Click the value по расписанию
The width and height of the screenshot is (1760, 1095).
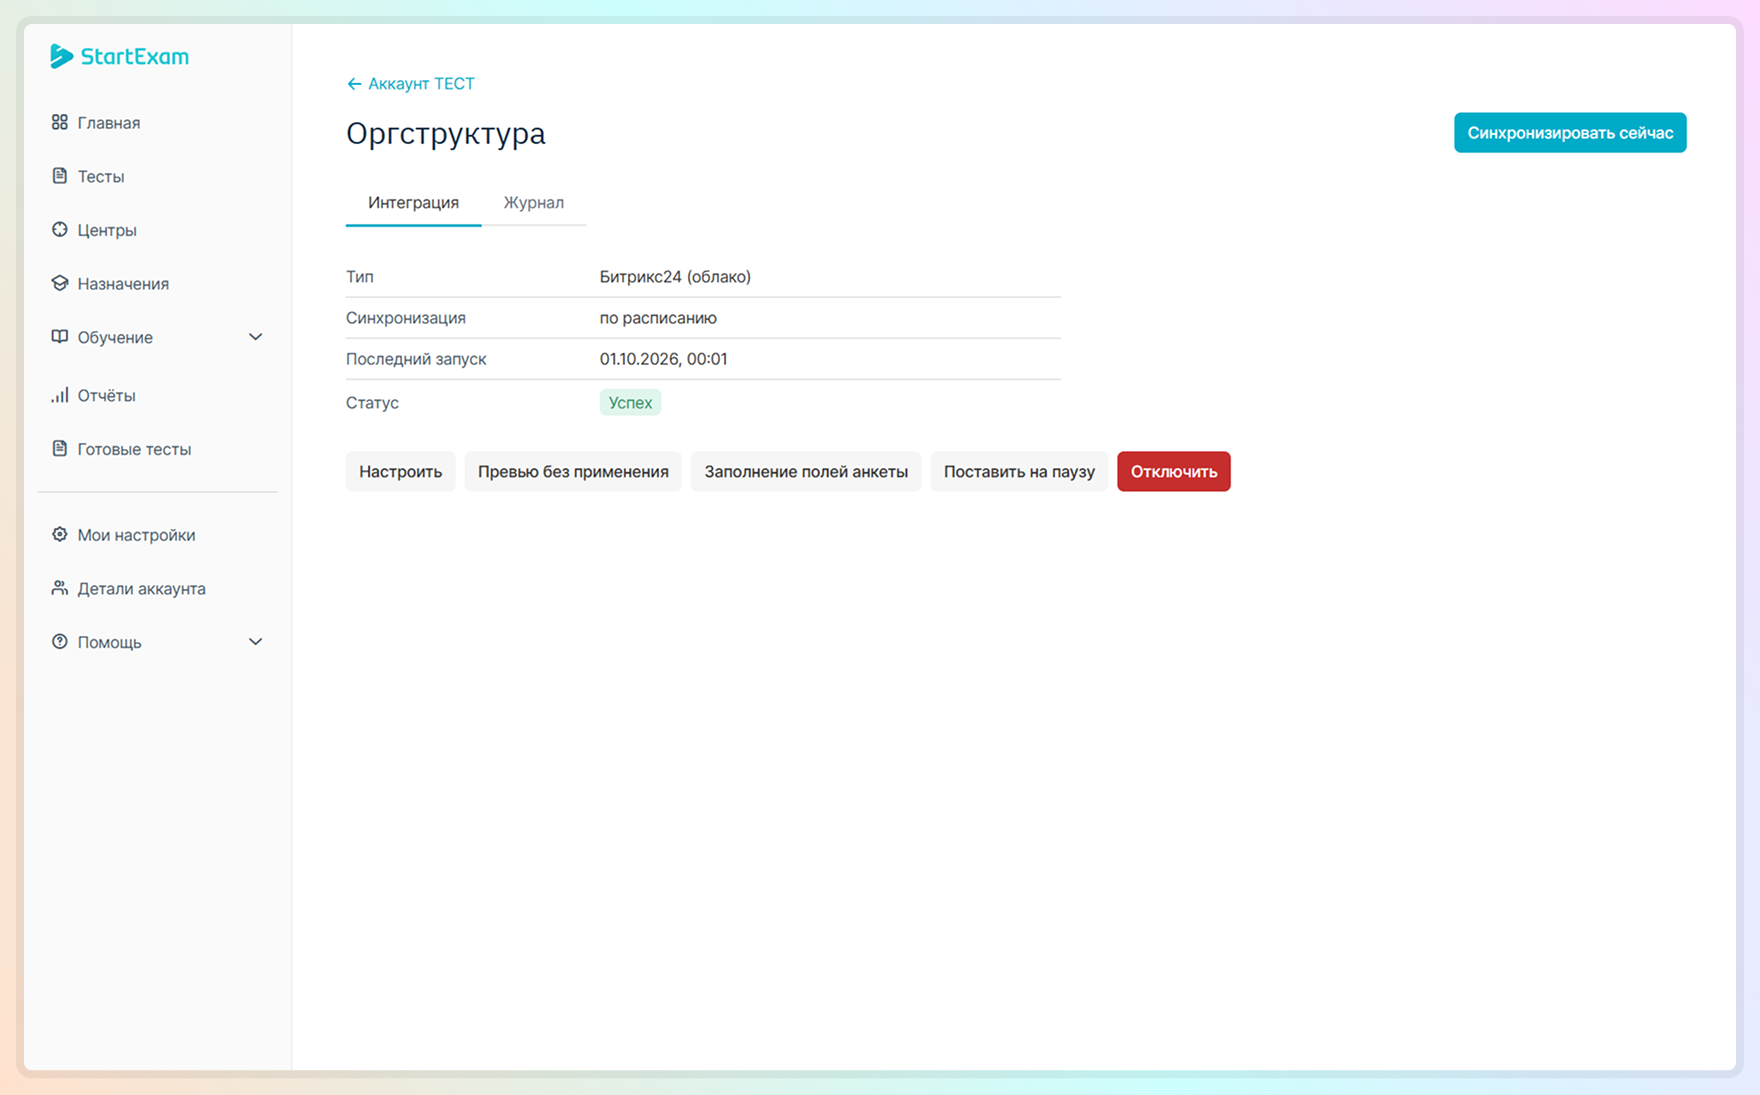(x=658, y=318)
